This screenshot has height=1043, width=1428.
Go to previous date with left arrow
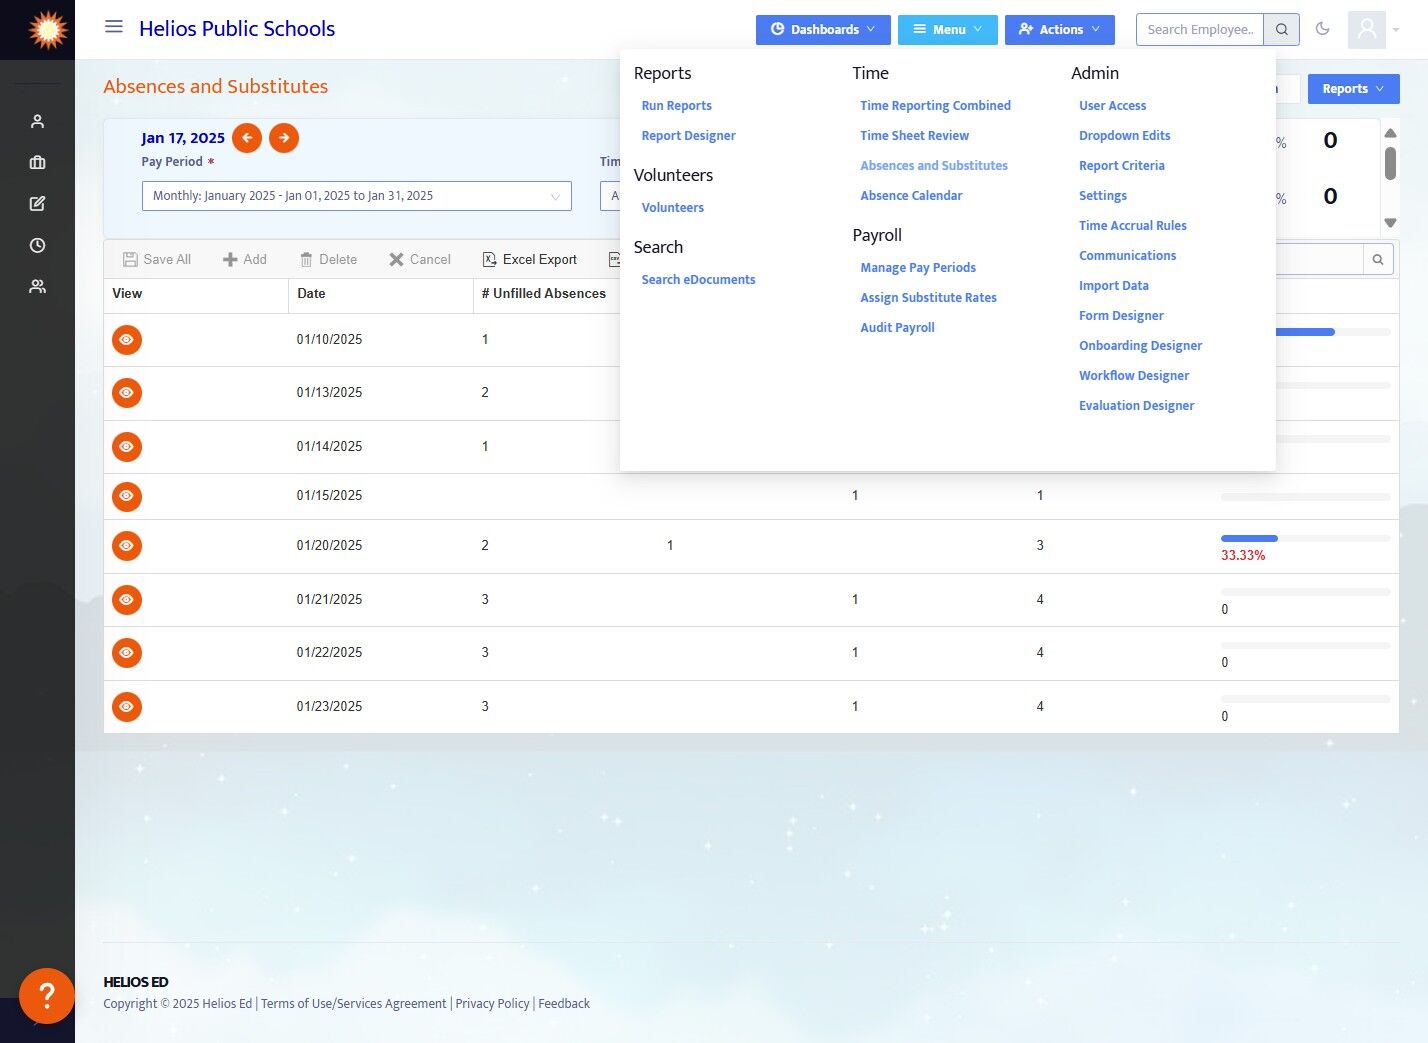tap(247, 138)
